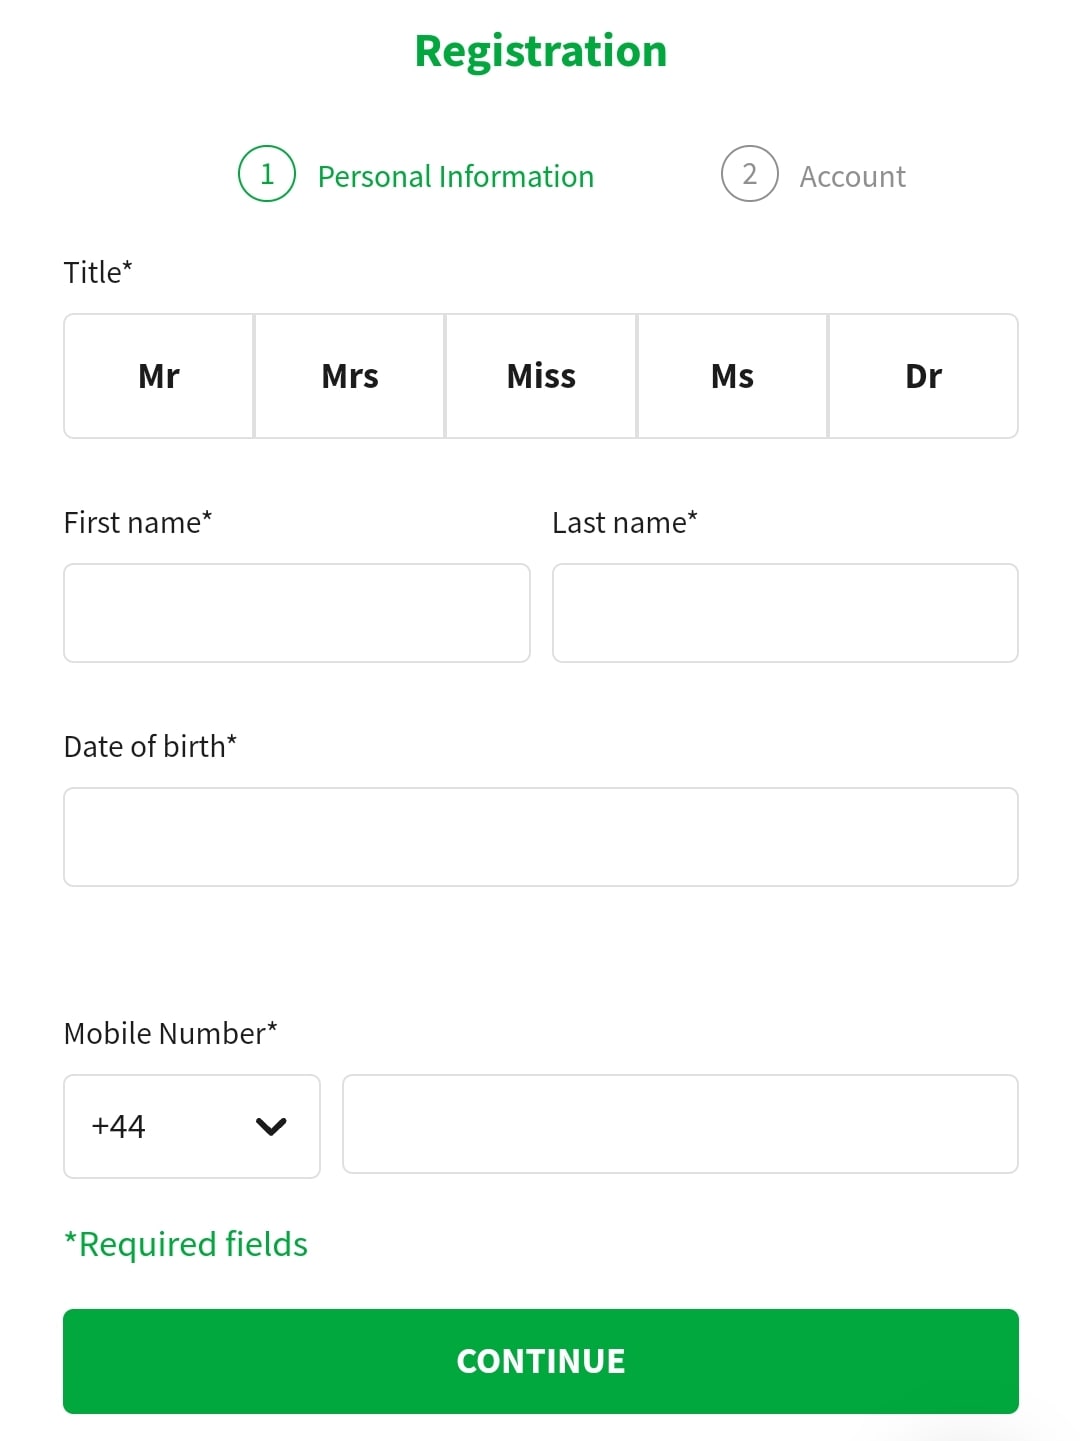
Task: Click the step 1 circle indicator
Action: tap(266, 173)
